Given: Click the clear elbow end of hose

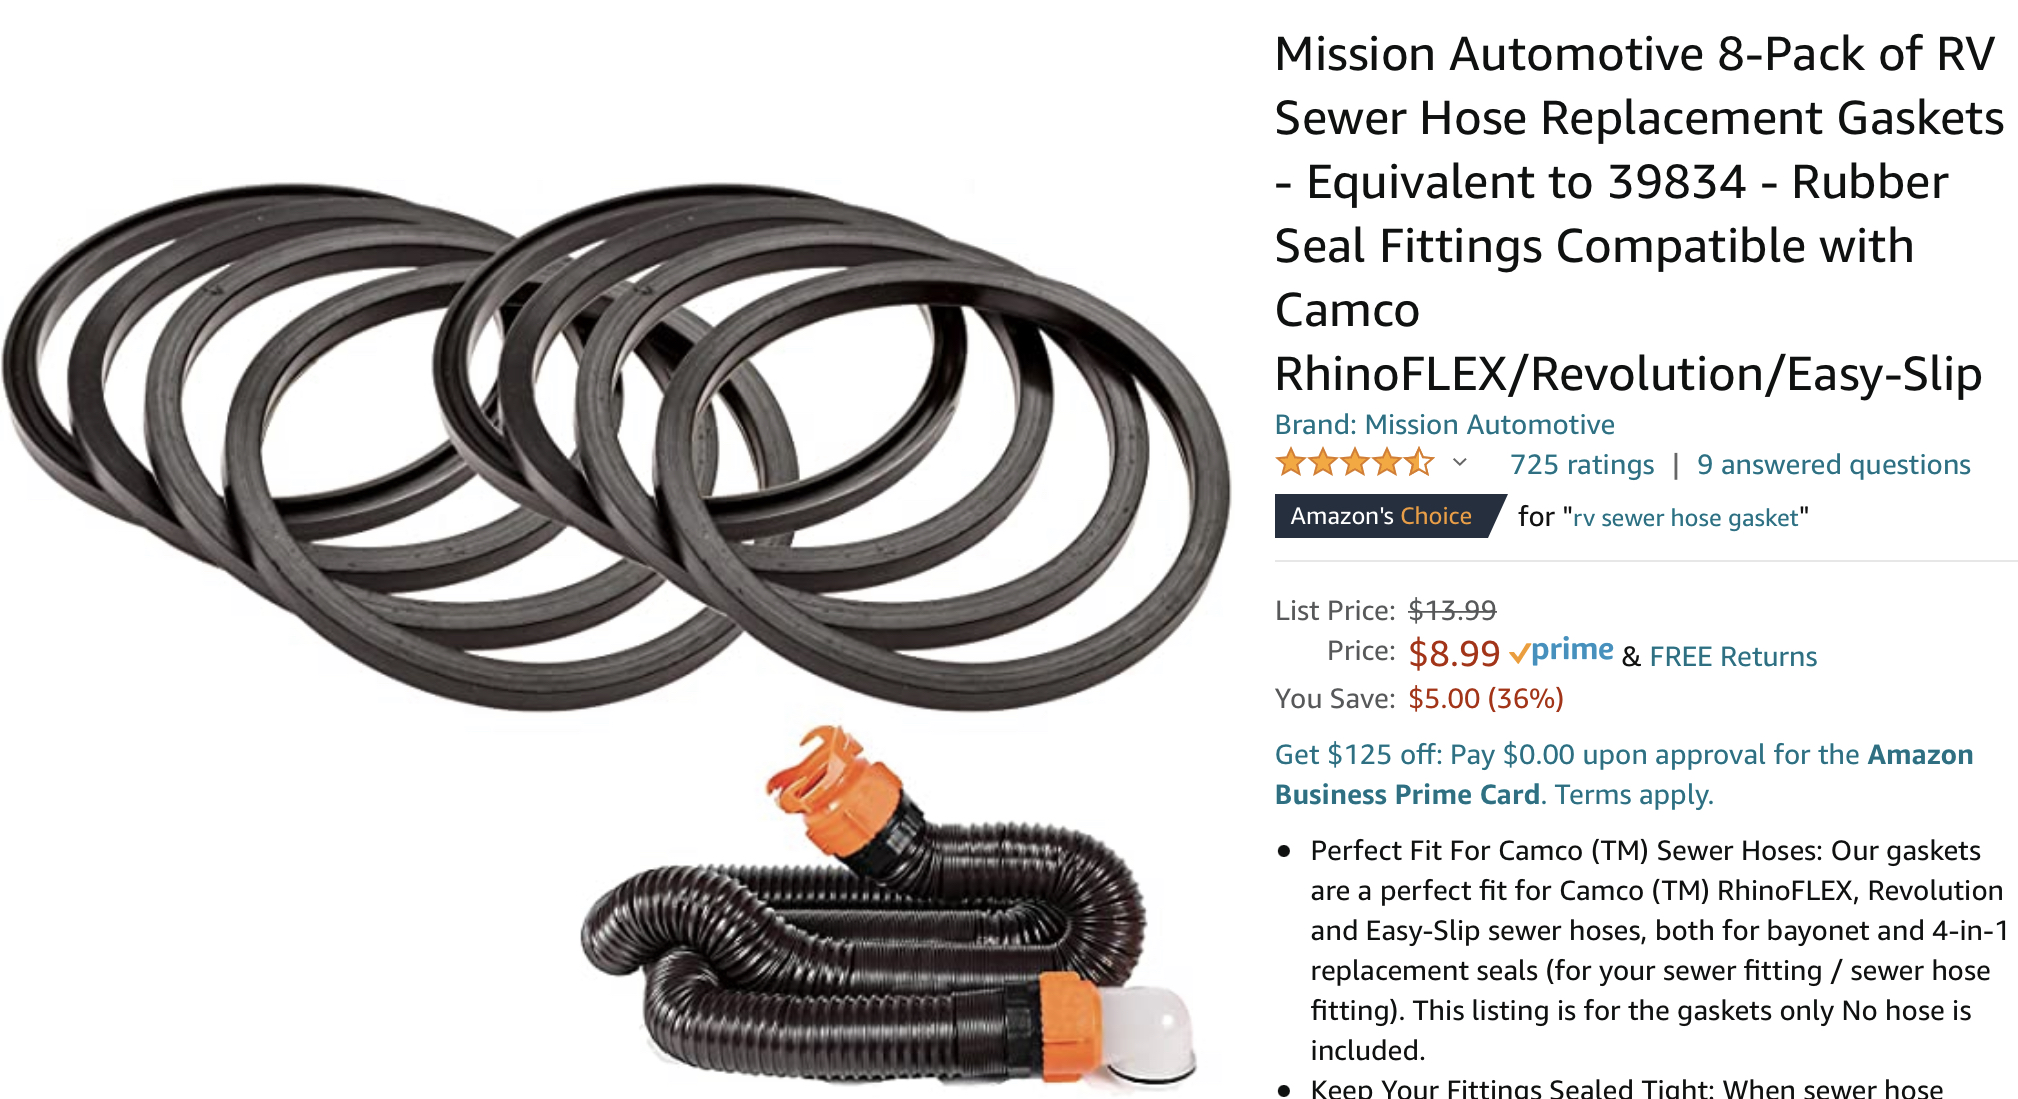Looking at the screenshot, I should pos(1148,1036).
